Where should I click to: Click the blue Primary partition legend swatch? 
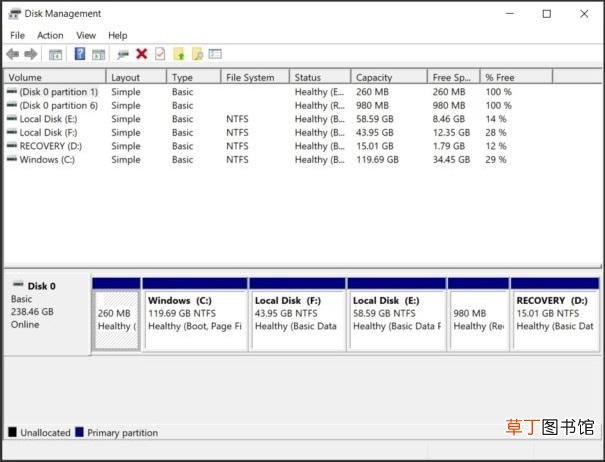[79, 432]
